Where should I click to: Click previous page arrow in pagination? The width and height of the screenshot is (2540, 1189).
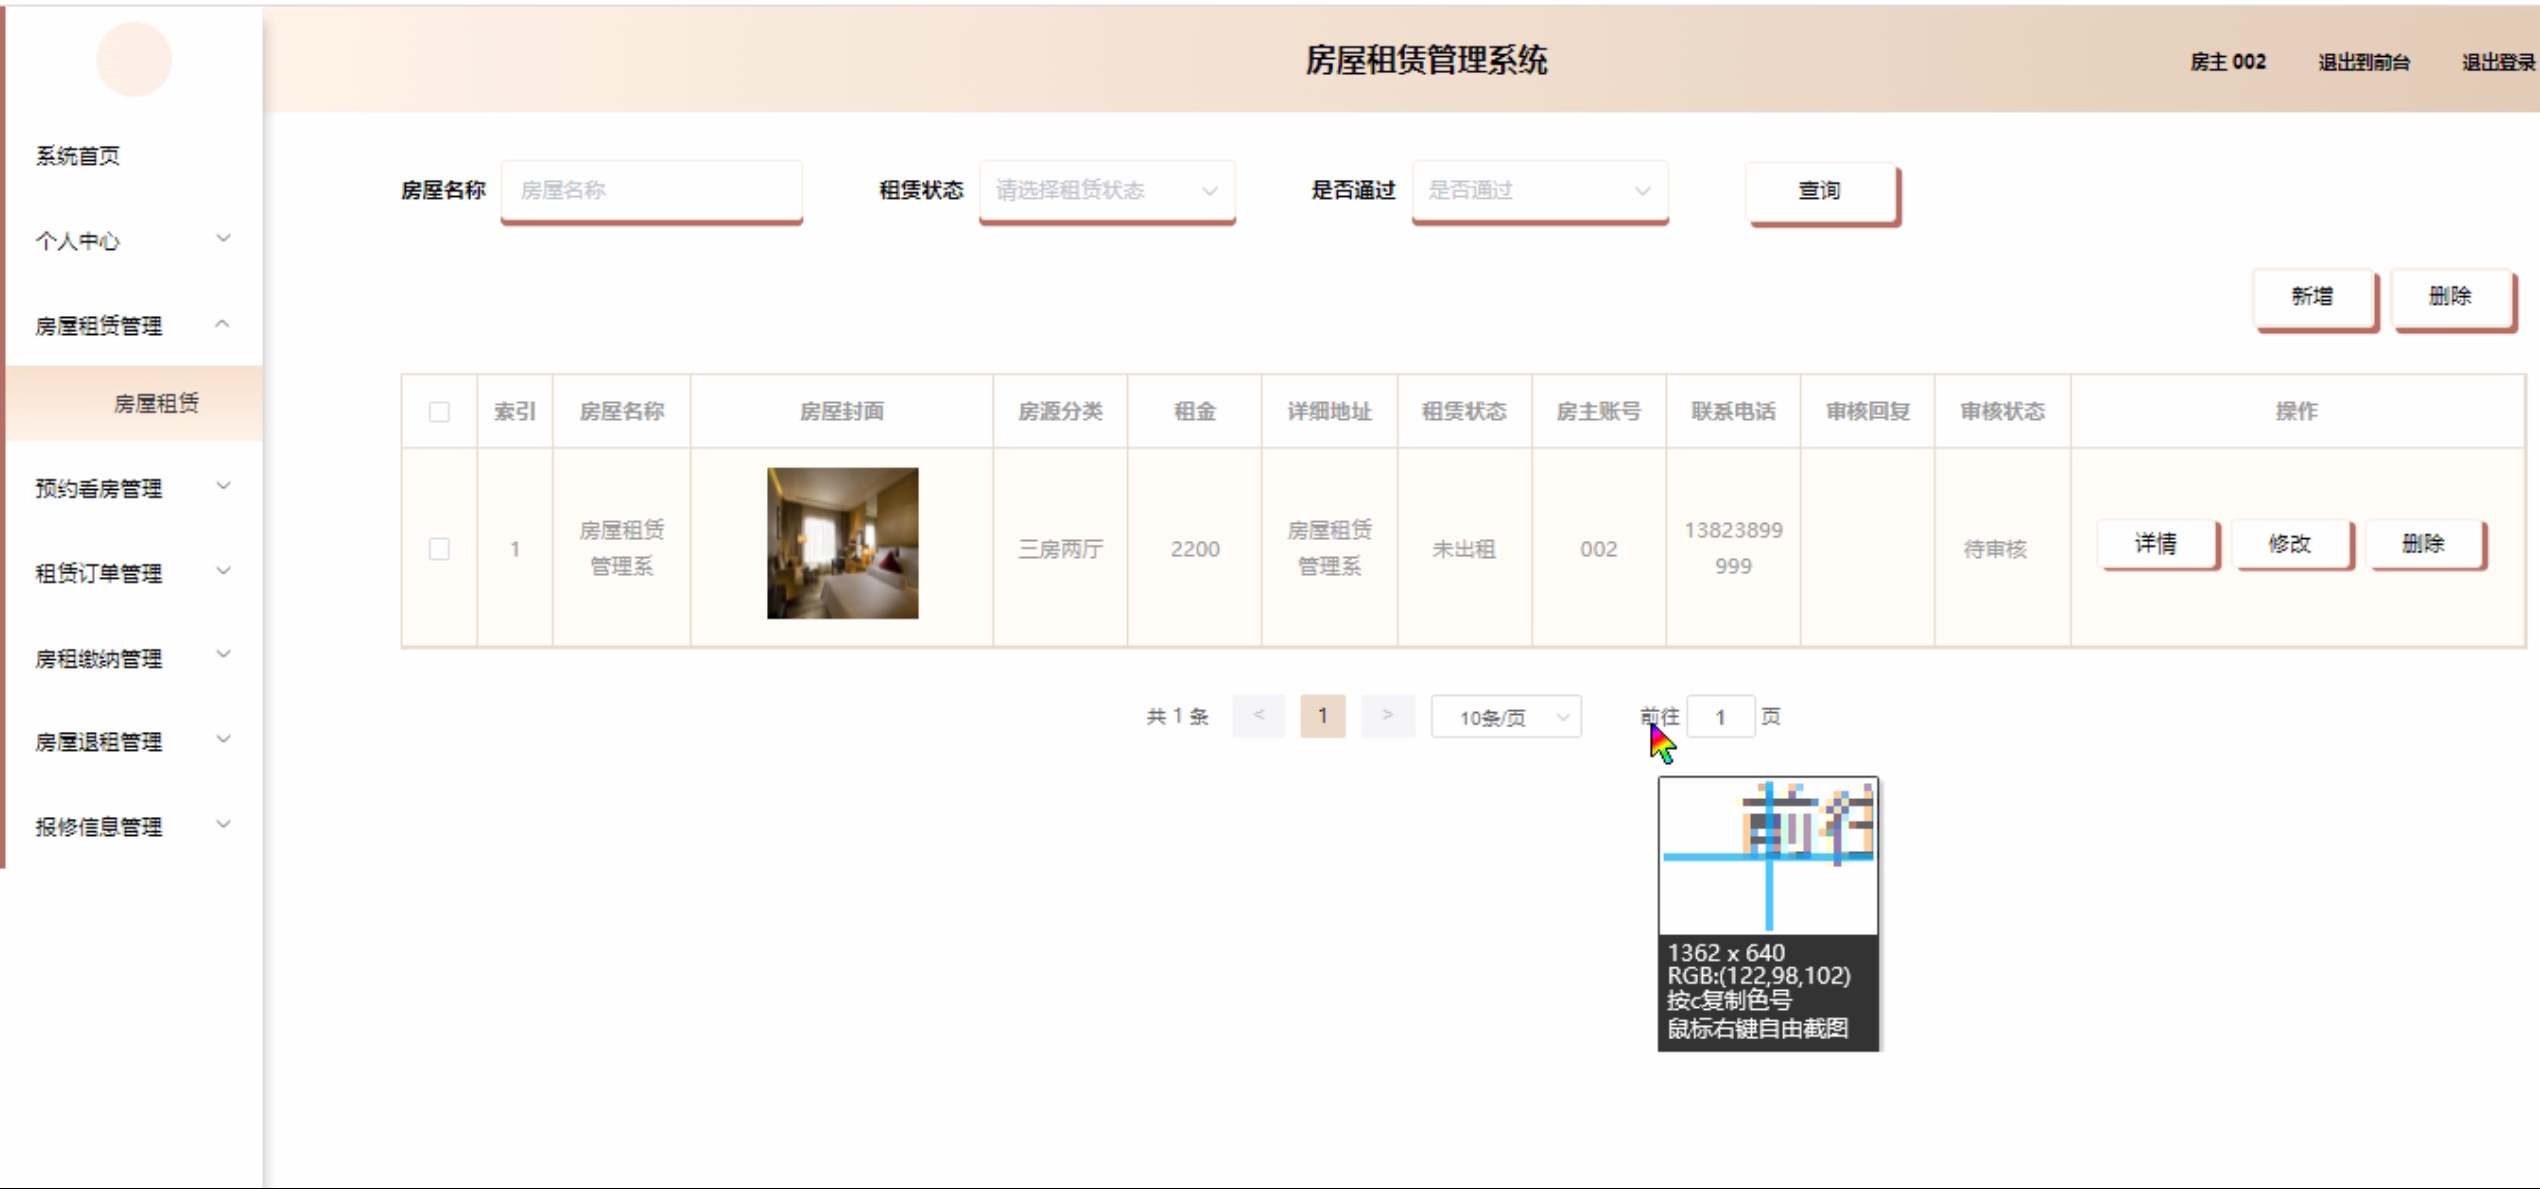click(x=1258, y=716)
